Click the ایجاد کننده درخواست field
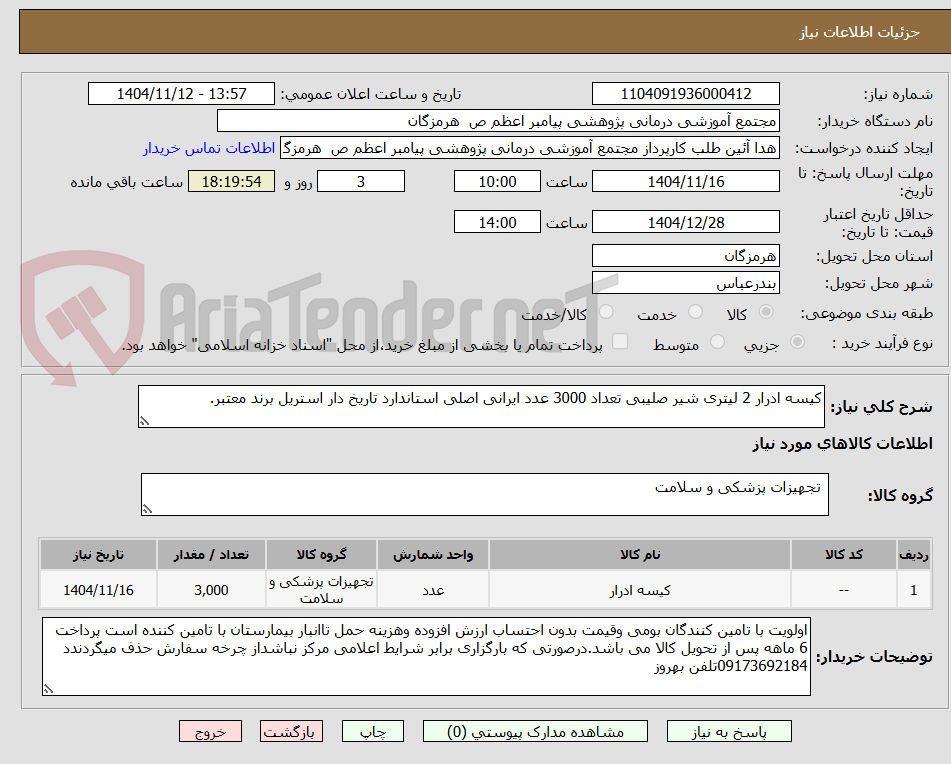Screen dimensions: 951x764 point(529,149)
